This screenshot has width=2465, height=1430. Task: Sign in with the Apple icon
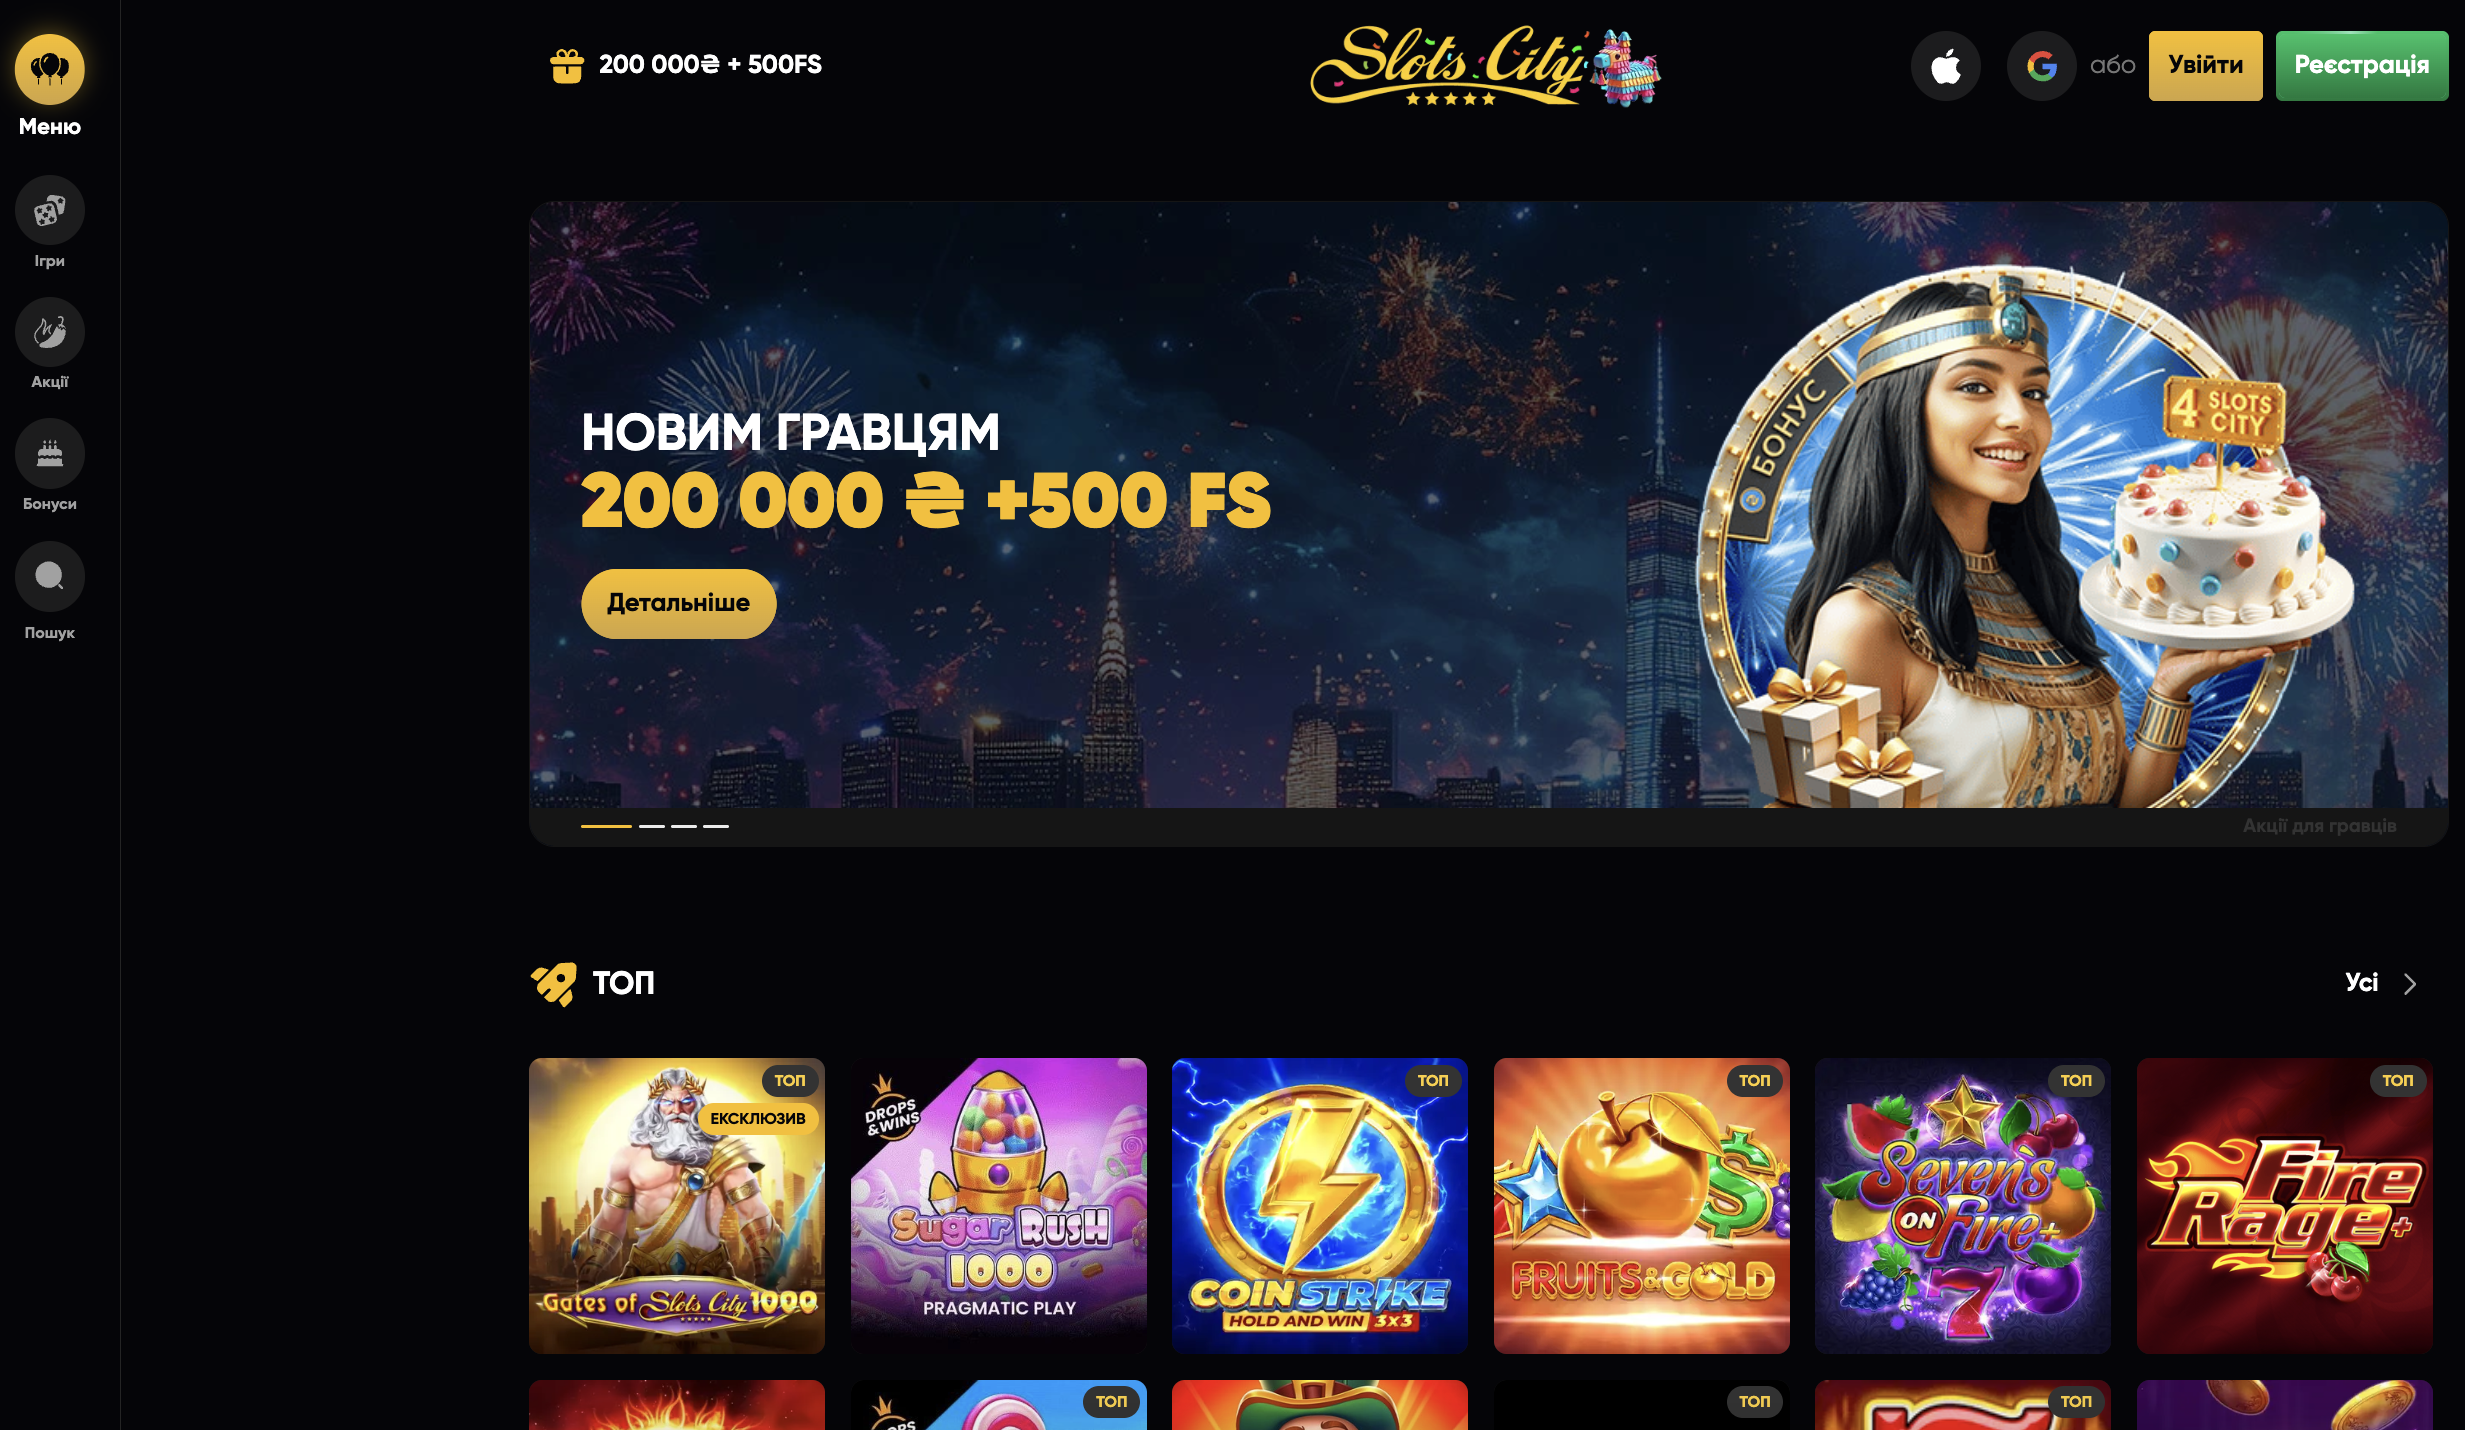point(1945,66)
